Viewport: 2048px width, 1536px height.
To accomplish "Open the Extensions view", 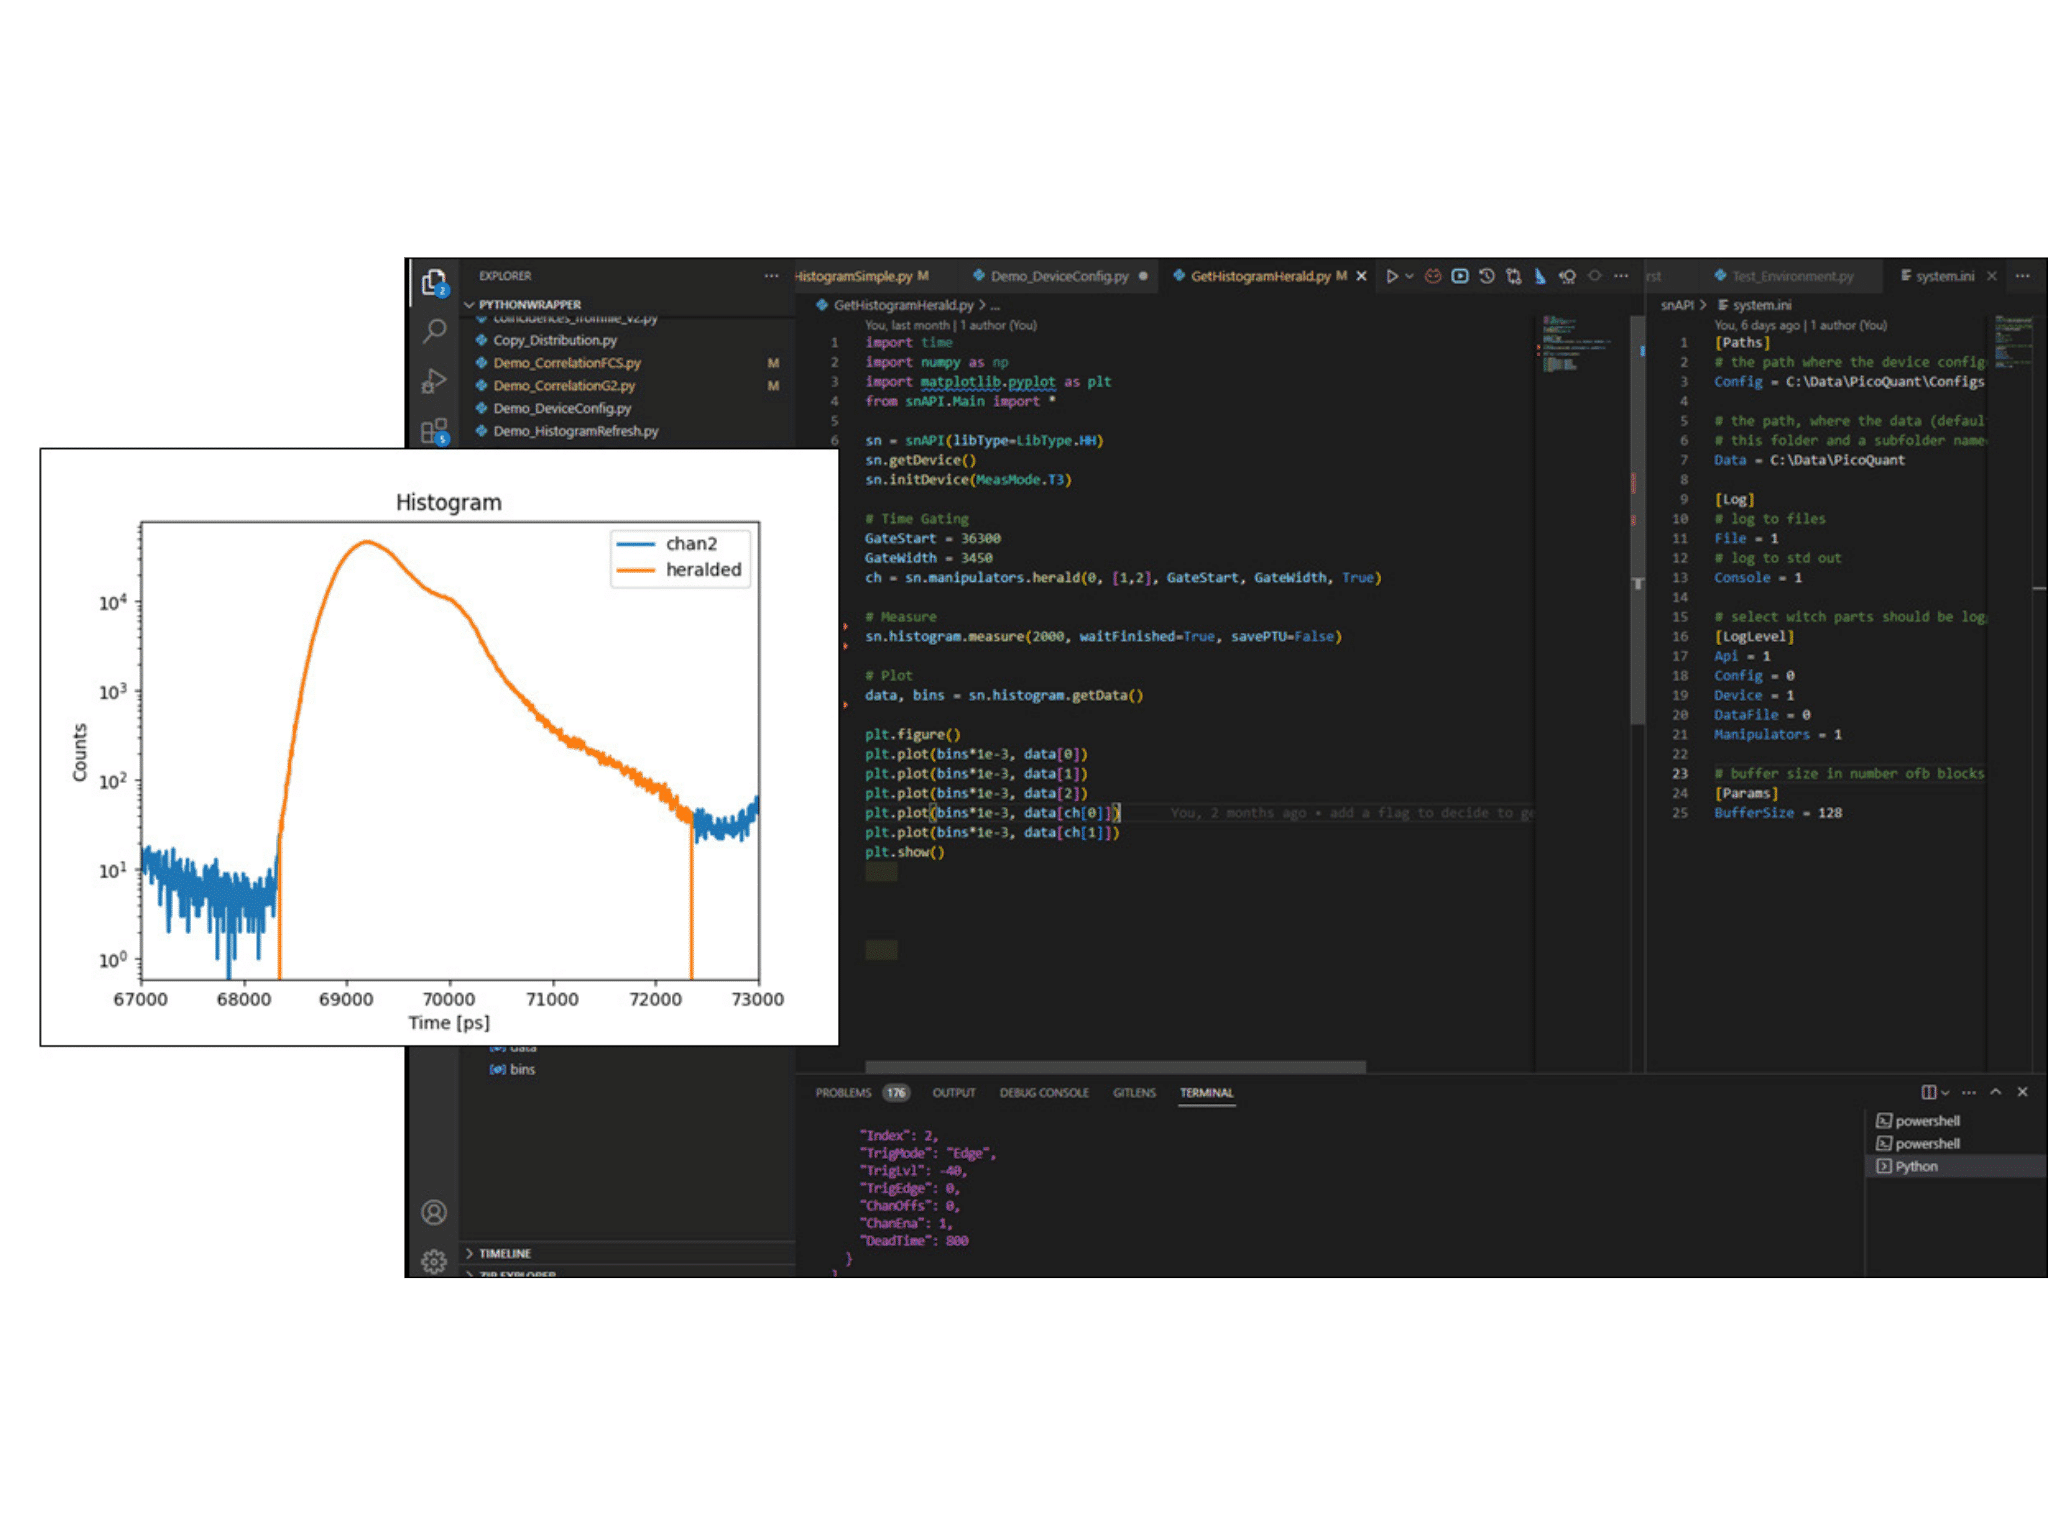I will [x=434, y=433].
